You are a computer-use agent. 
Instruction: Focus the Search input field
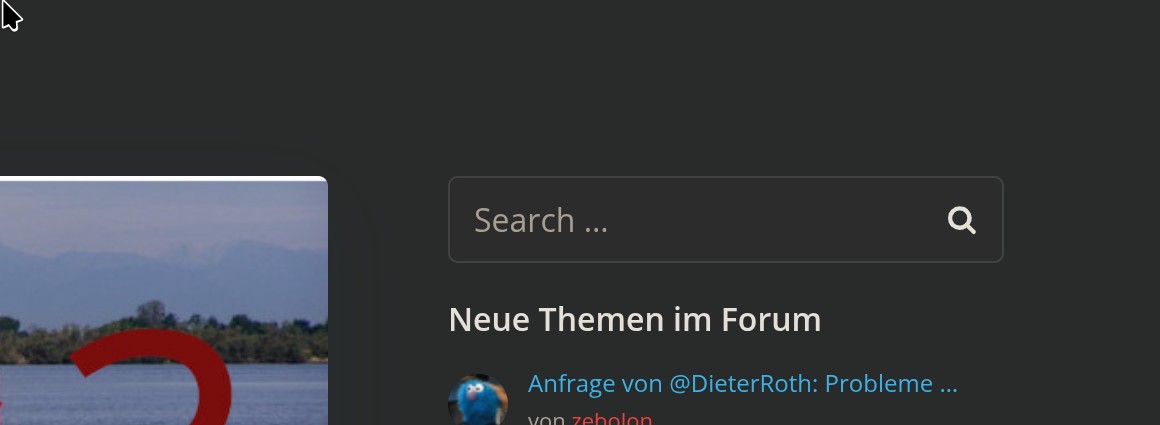(726, 219)
